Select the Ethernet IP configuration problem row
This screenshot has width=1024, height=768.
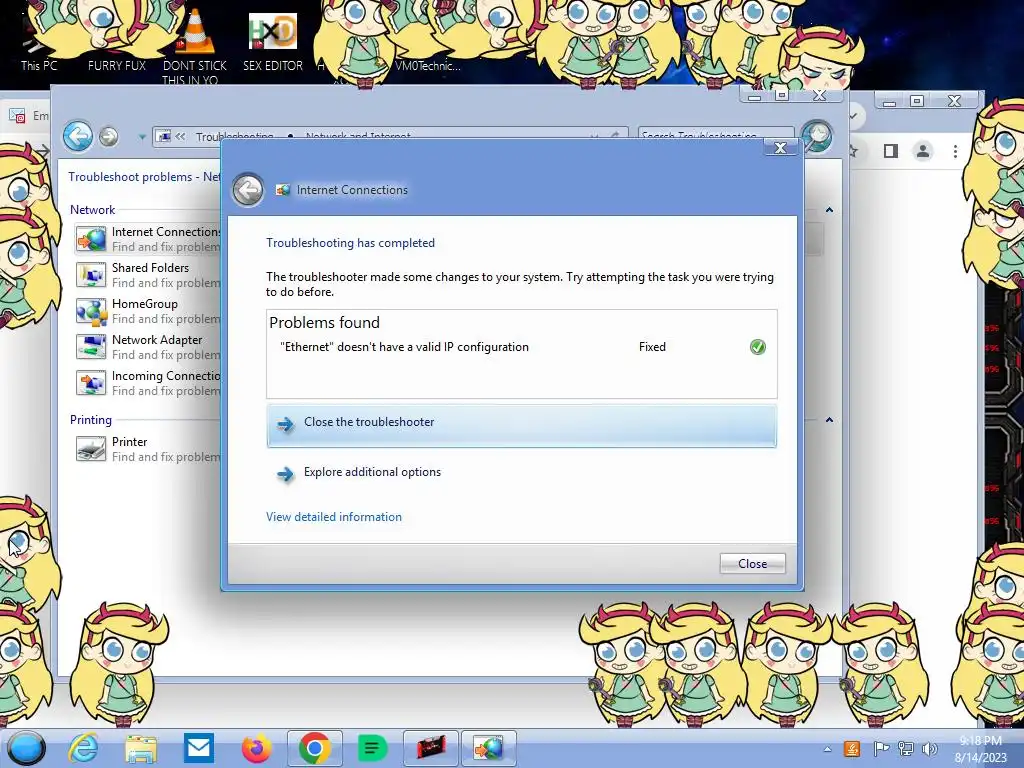tap(521, 347)
